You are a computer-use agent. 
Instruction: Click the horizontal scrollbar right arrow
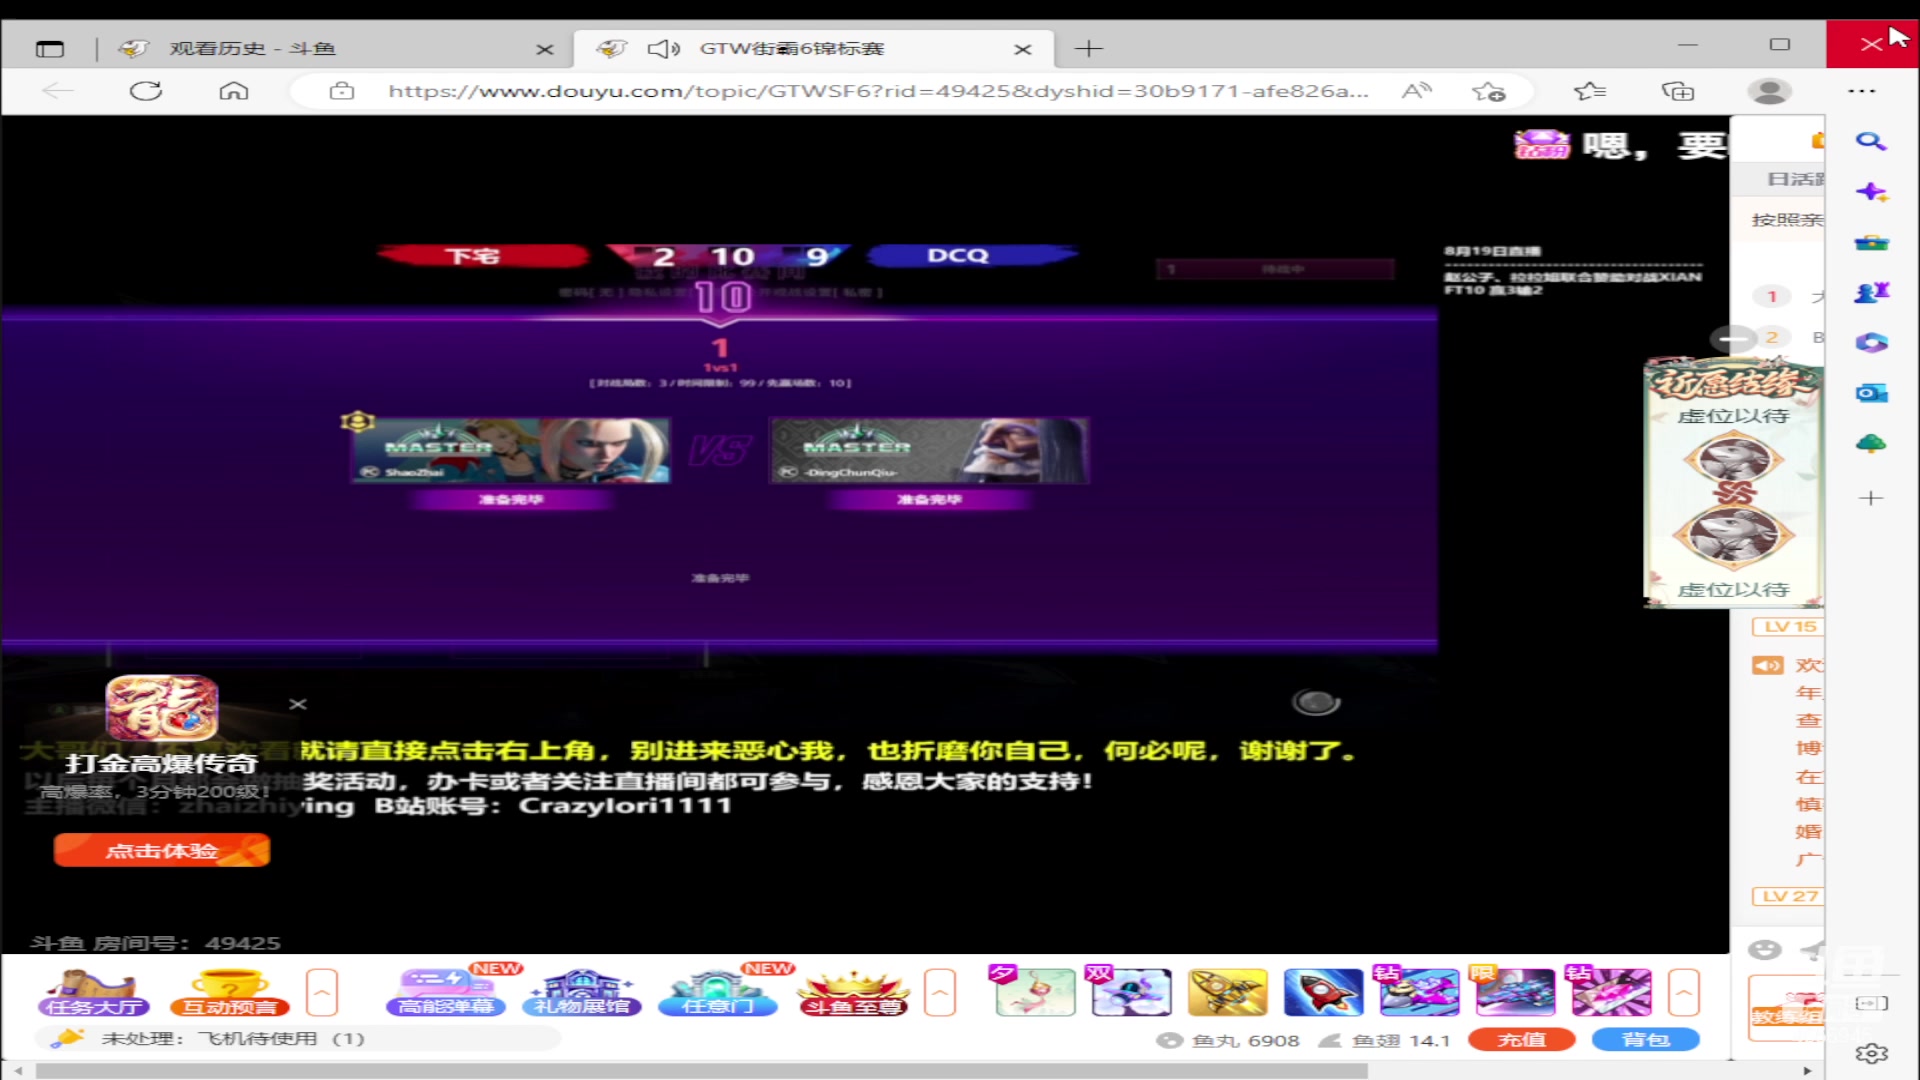(x=1807, y=1071)
